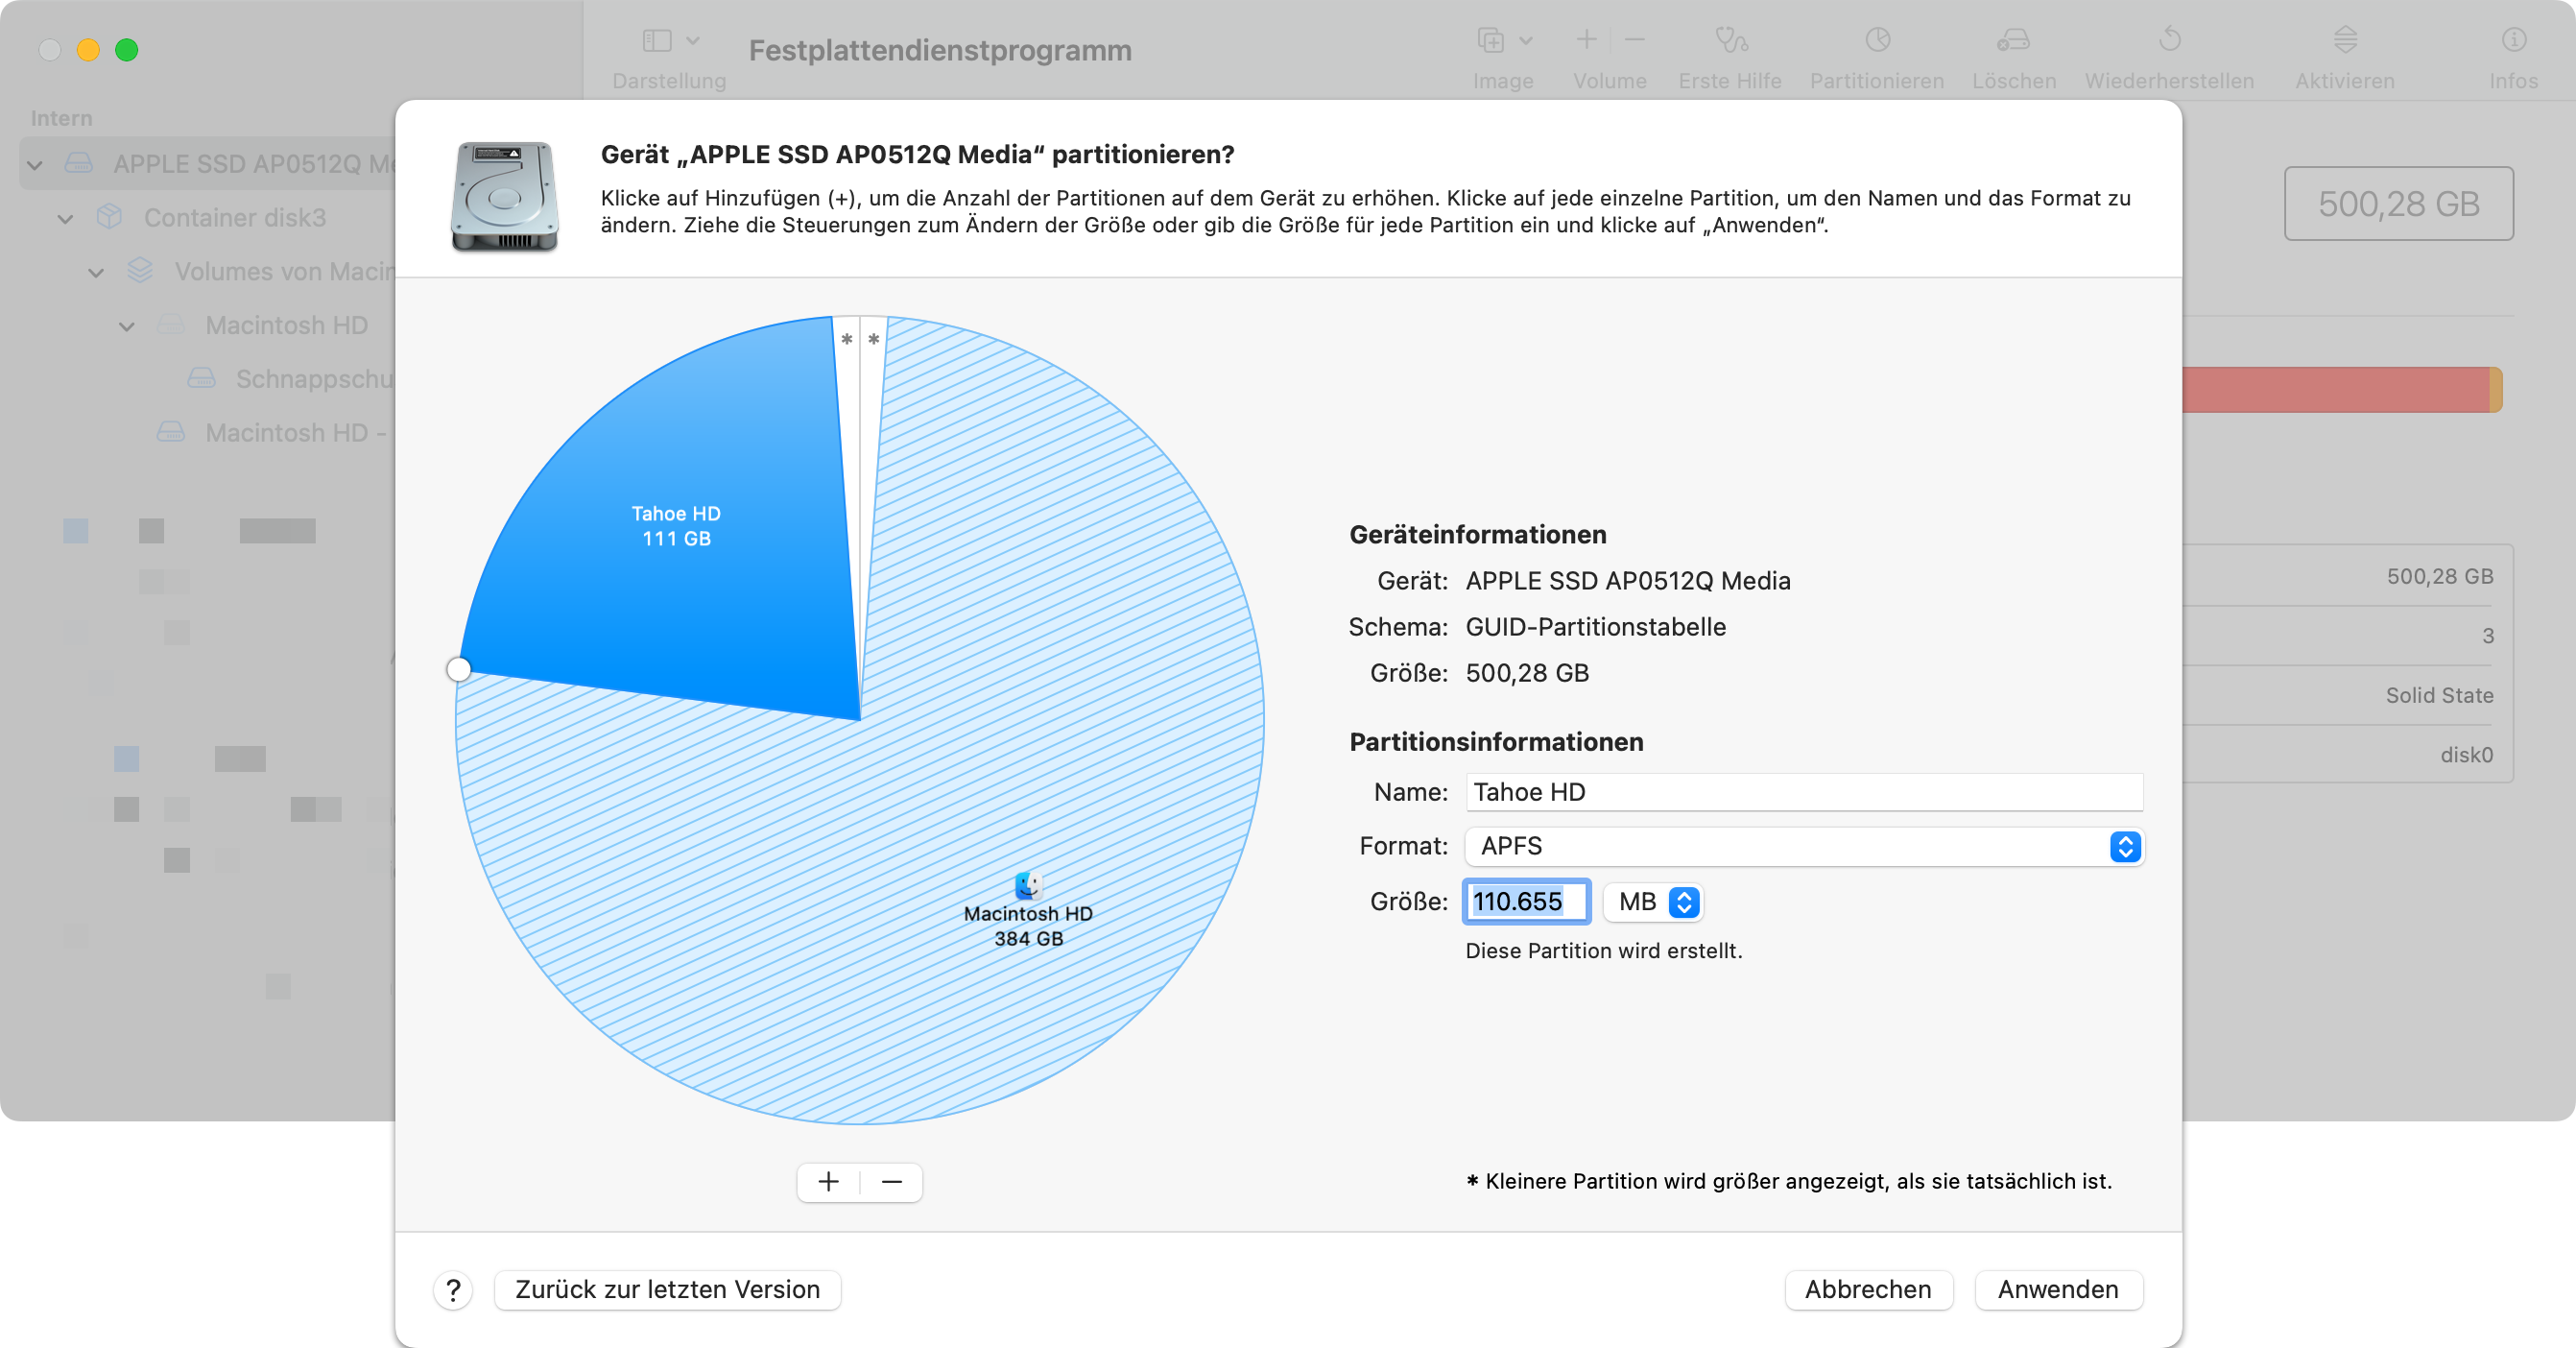Click the Aktivieren toolbar icon
This screenshot has width=2576, height=1348.
tap(2345, 40)
